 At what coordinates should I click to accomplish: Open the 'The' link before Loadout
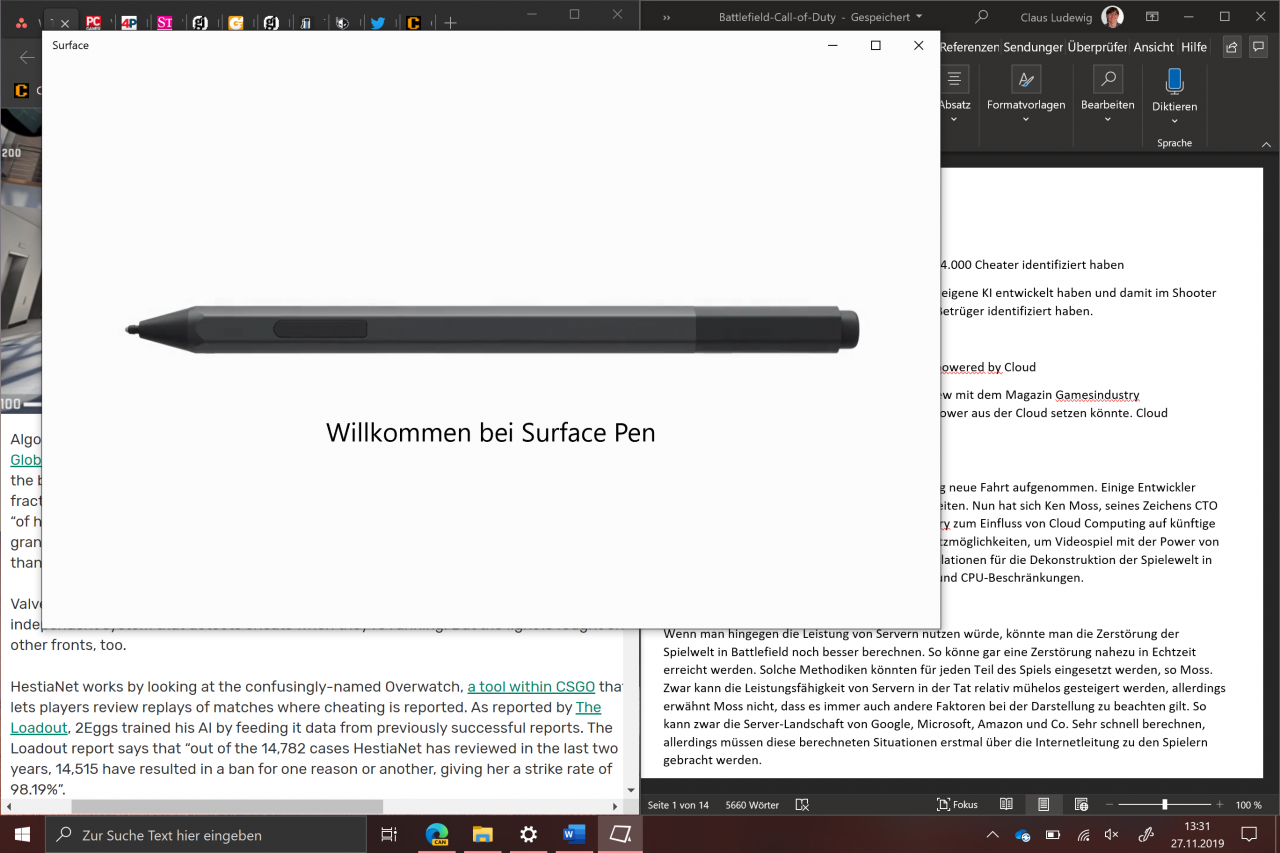(x=588, y=707)
